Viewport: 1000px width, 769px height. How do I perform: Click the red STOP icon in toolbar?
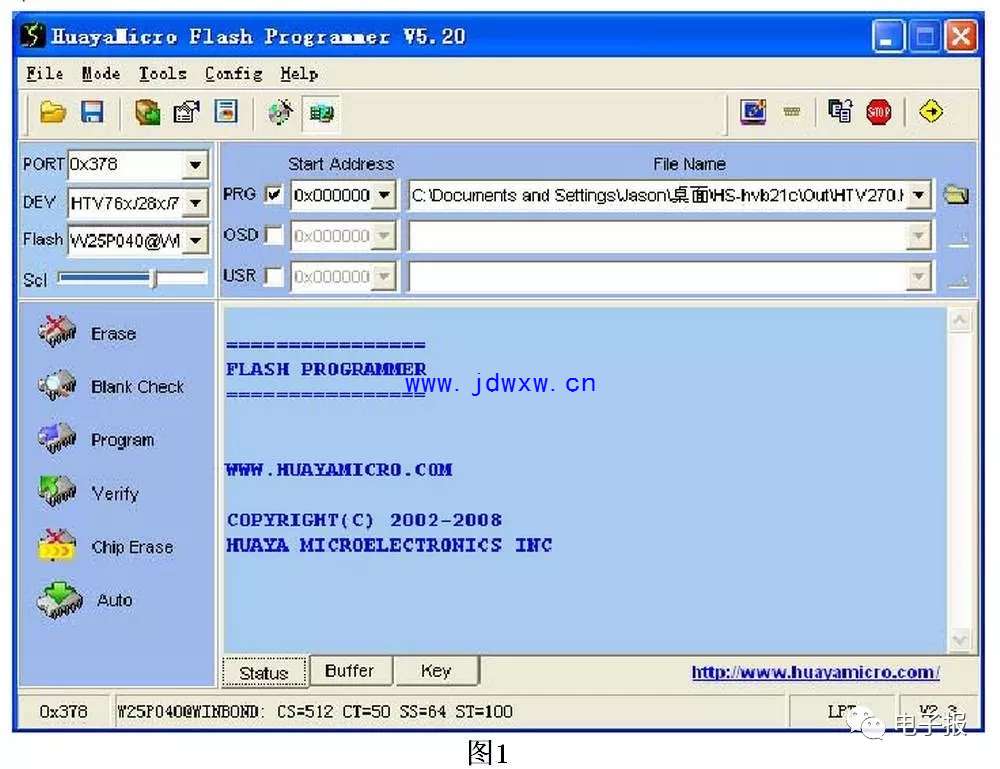point(878,113)
